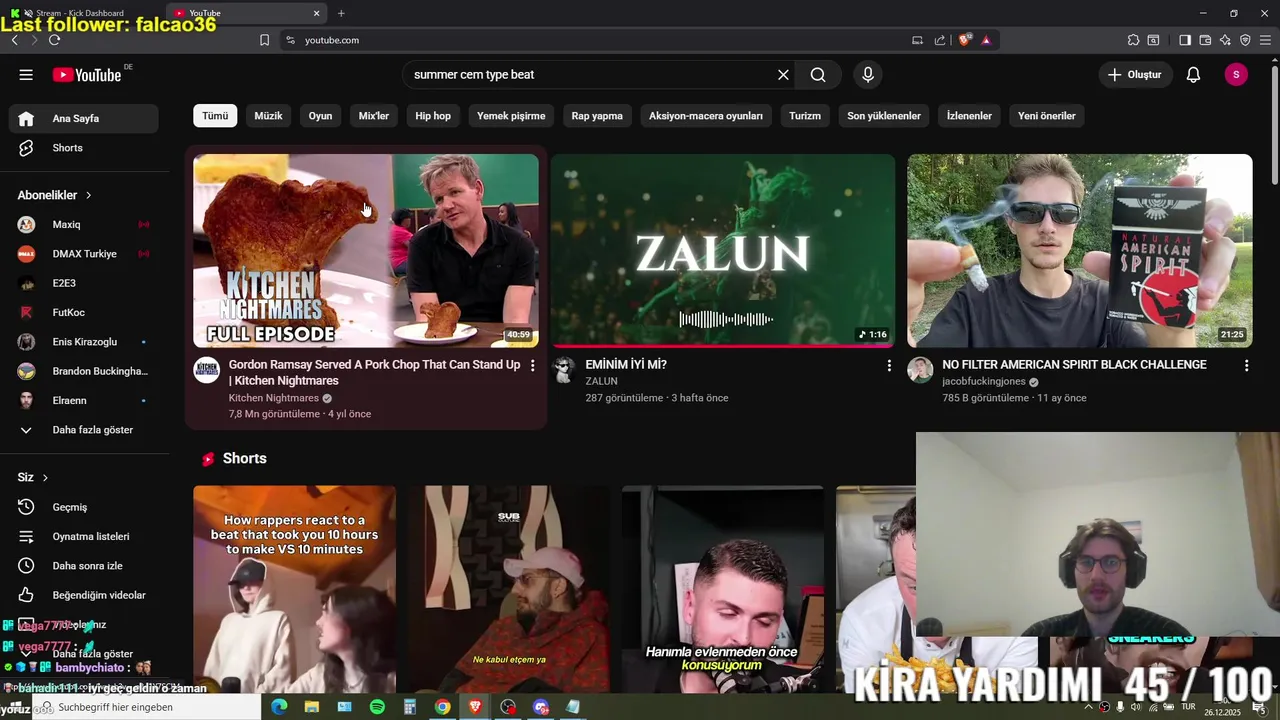Viewport: 1280px width, 720px height.
Task: Clear the search text with the X icon
Action: [x=783, y=75]
